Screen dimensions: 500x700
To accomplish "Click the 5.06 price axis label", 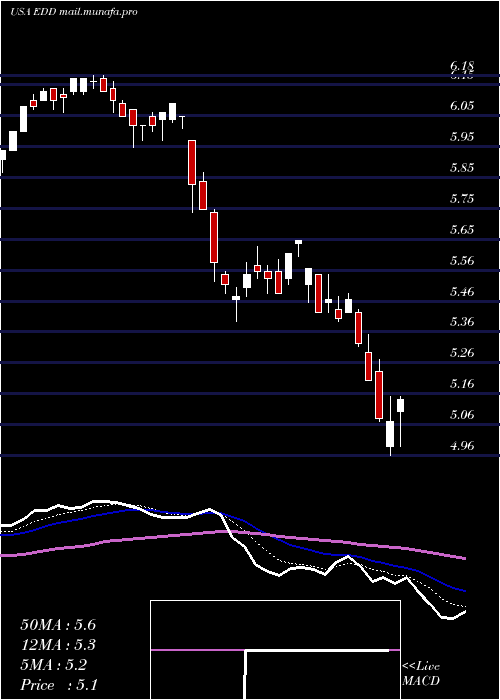I will pyautogui.click(x=462, y=415).
